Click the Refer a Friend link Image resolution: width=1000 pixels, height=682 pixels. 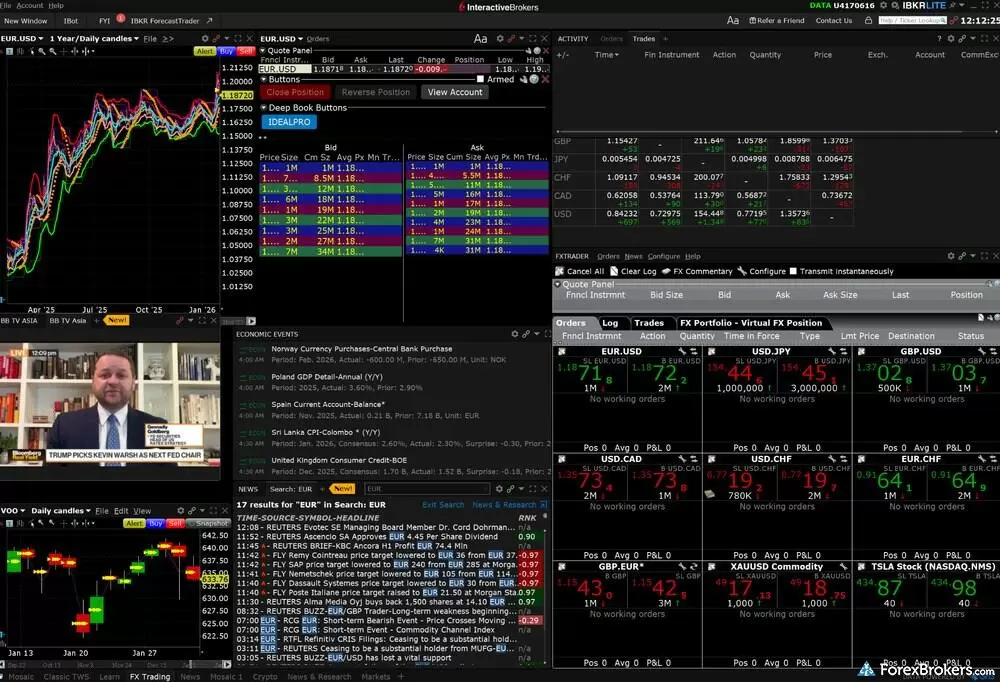tap(776, 20)
